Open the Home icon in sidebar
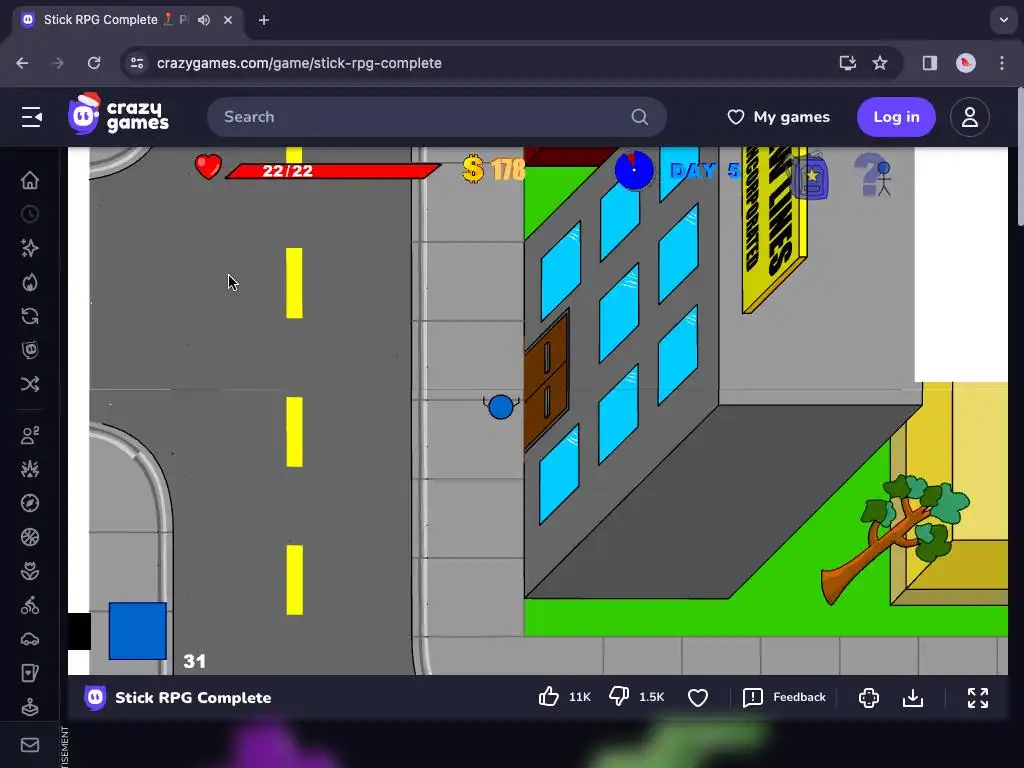The image size is (1024, 768). click(30, 180)
